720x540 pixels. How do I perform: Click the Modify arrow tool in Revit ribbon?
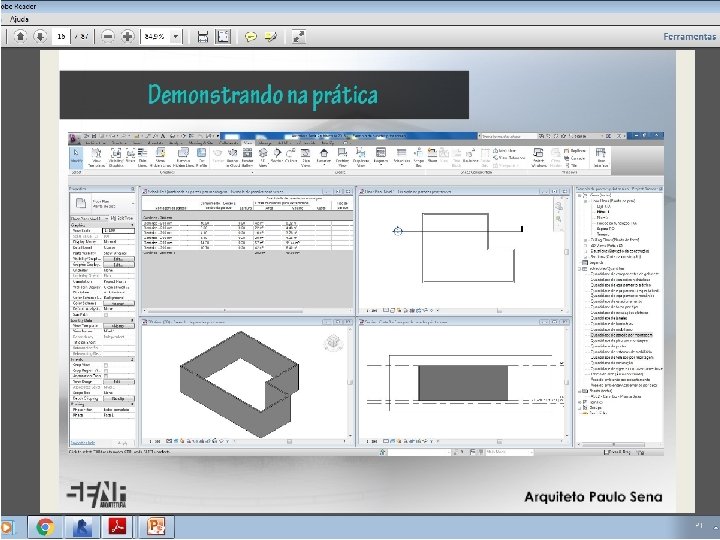coord(76,156)
